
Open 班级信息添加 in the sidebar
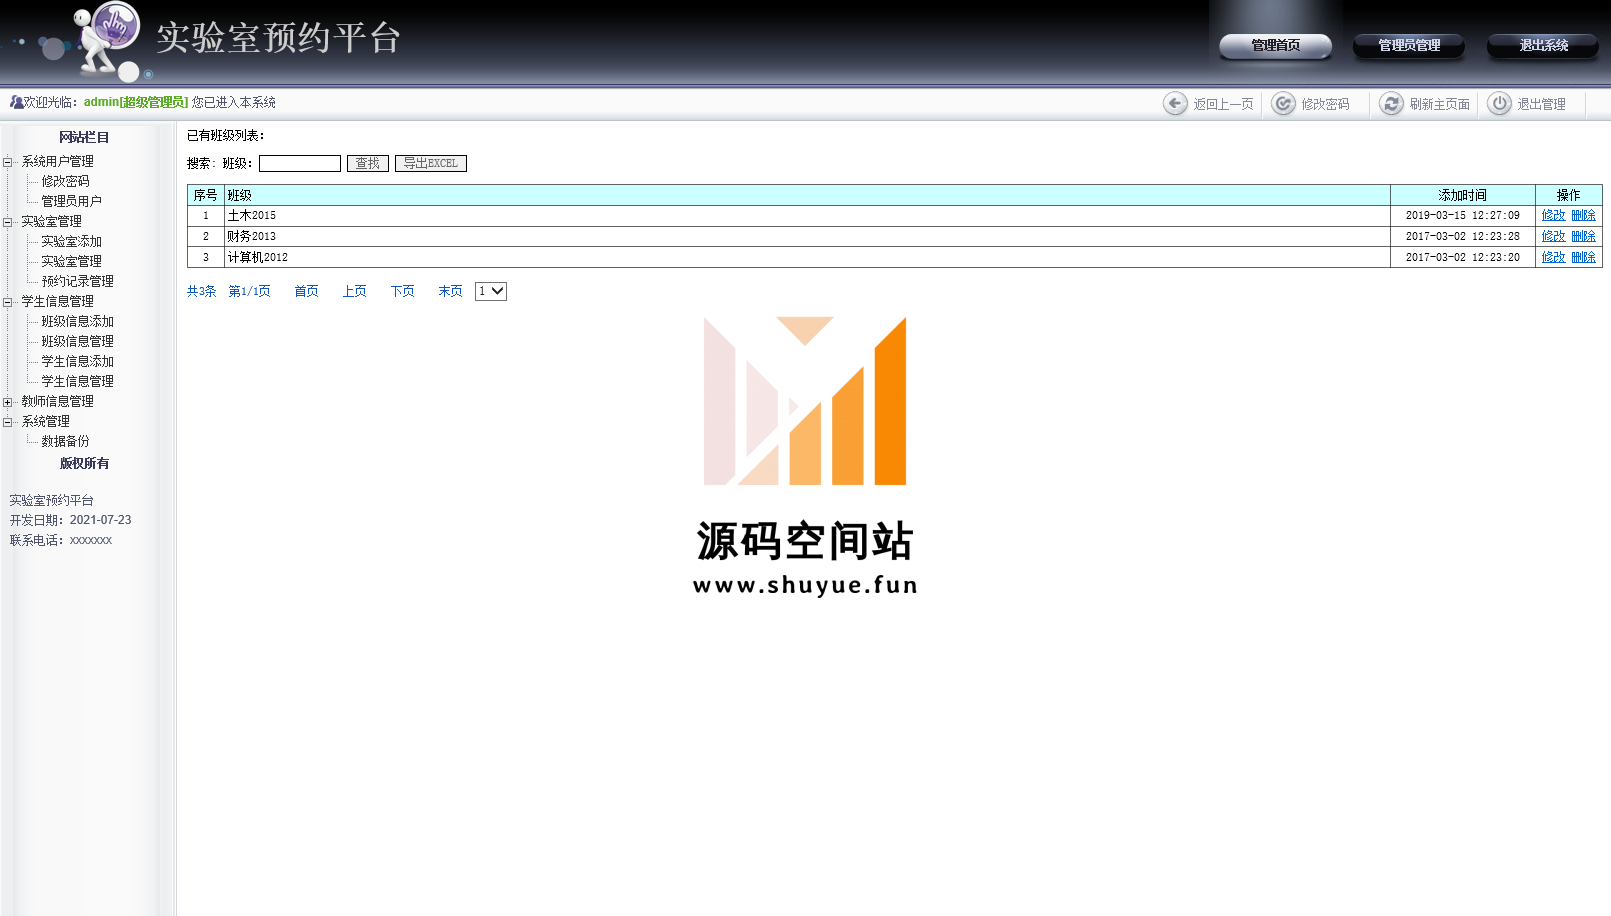coord(77,321)
